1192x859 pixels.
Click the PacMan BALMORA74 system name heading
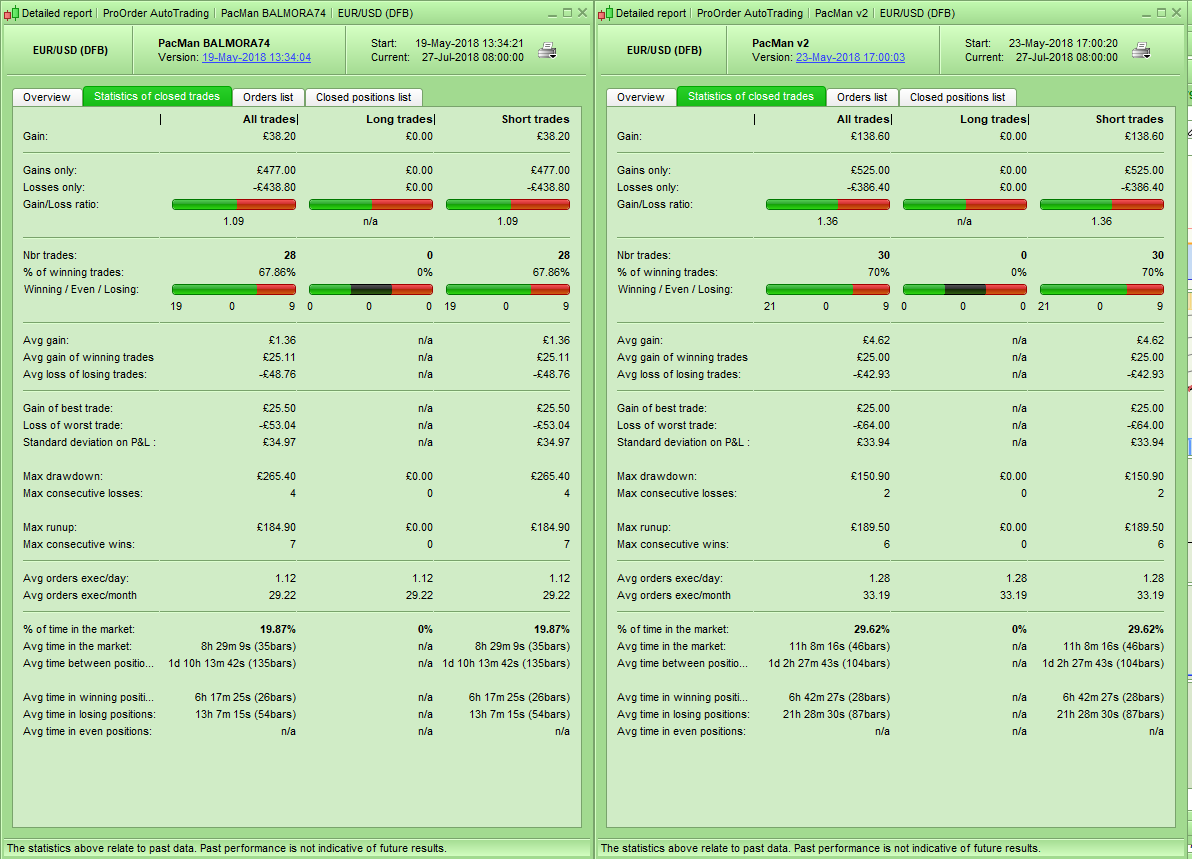click(x=214, y=43)
